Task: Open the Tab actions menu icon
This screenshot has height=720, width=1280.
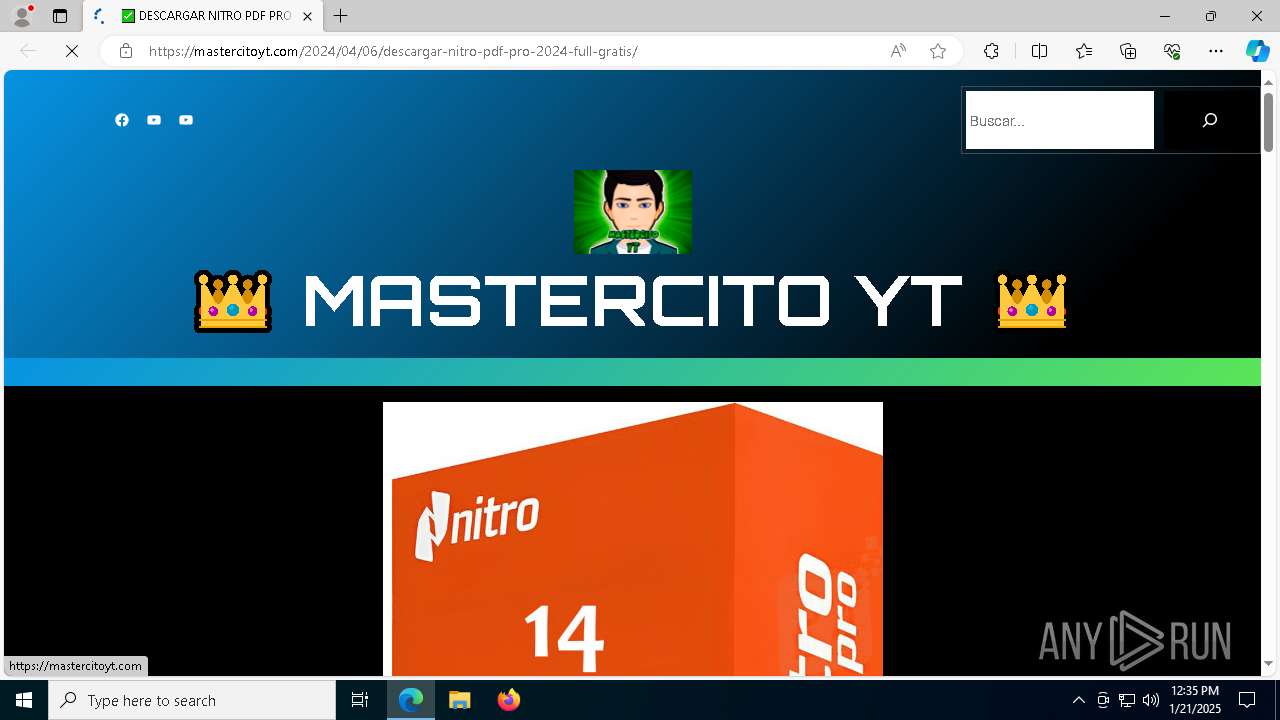Action: (x=60, y=16)
